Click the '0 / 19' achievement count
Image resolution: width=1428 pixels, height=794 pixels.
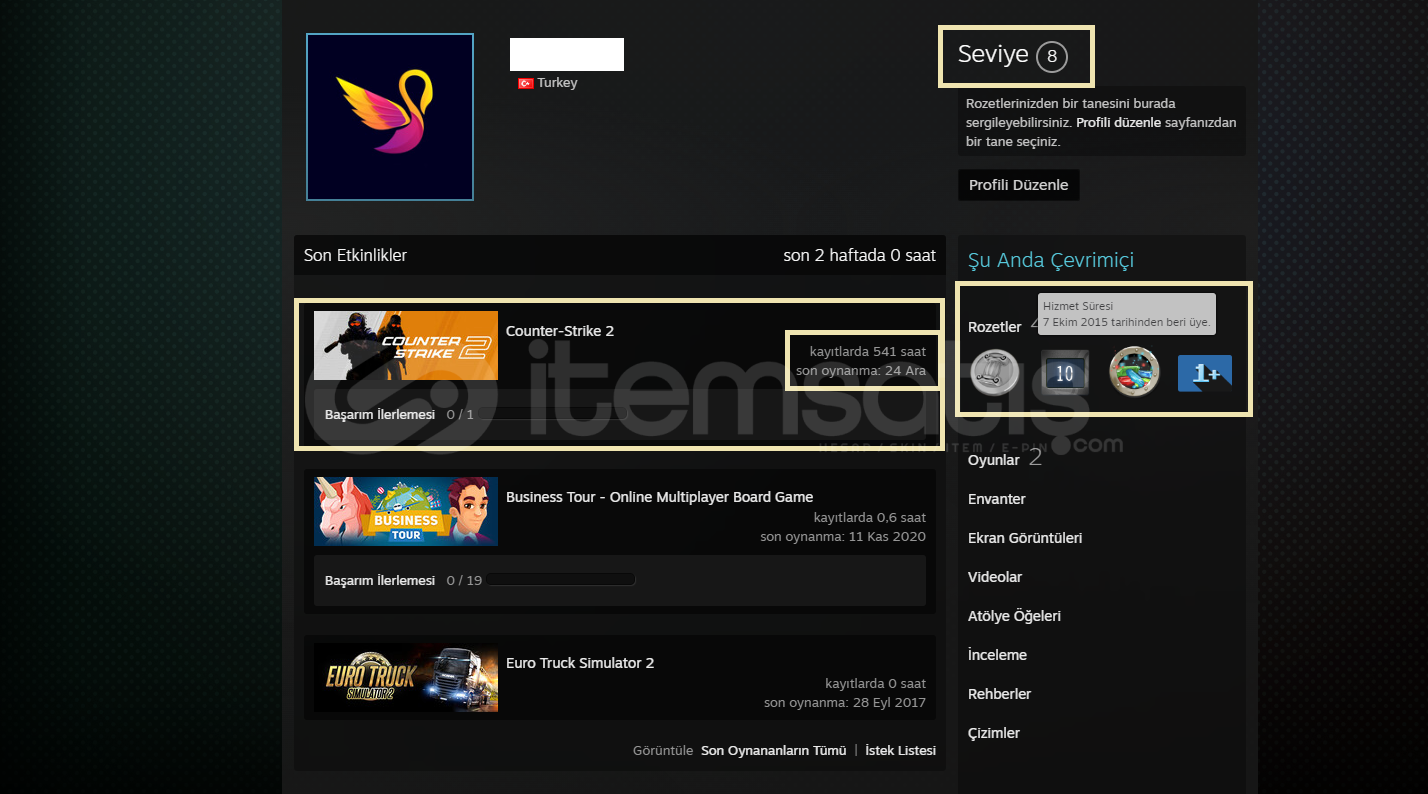click(x=464, y=580)
